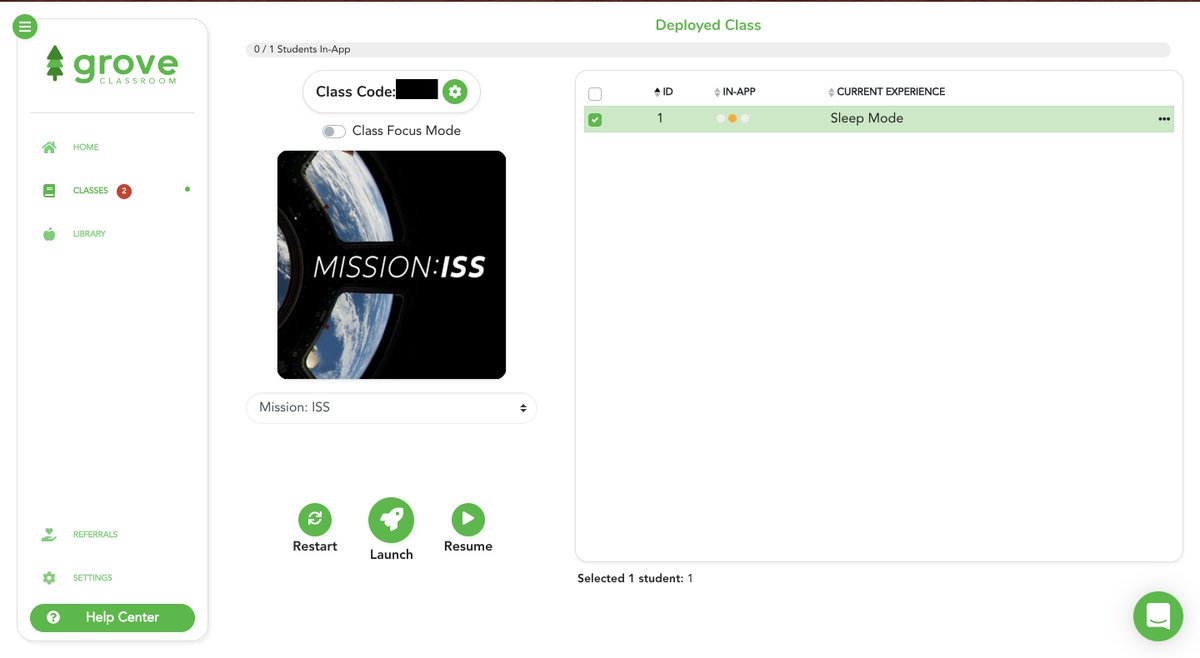Open the hamburger menu button
The height and width of the screenshot is (658, 1200).
click(25, 27)
